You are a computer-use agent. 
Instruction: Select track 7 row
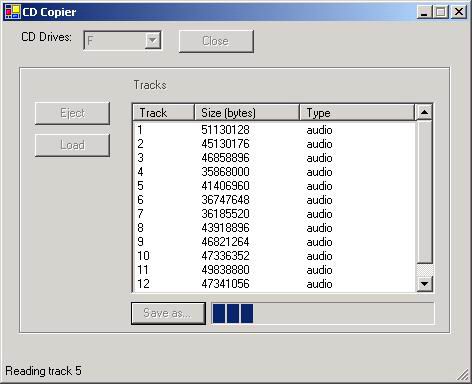pyautogui.click(x=274, y=214)
